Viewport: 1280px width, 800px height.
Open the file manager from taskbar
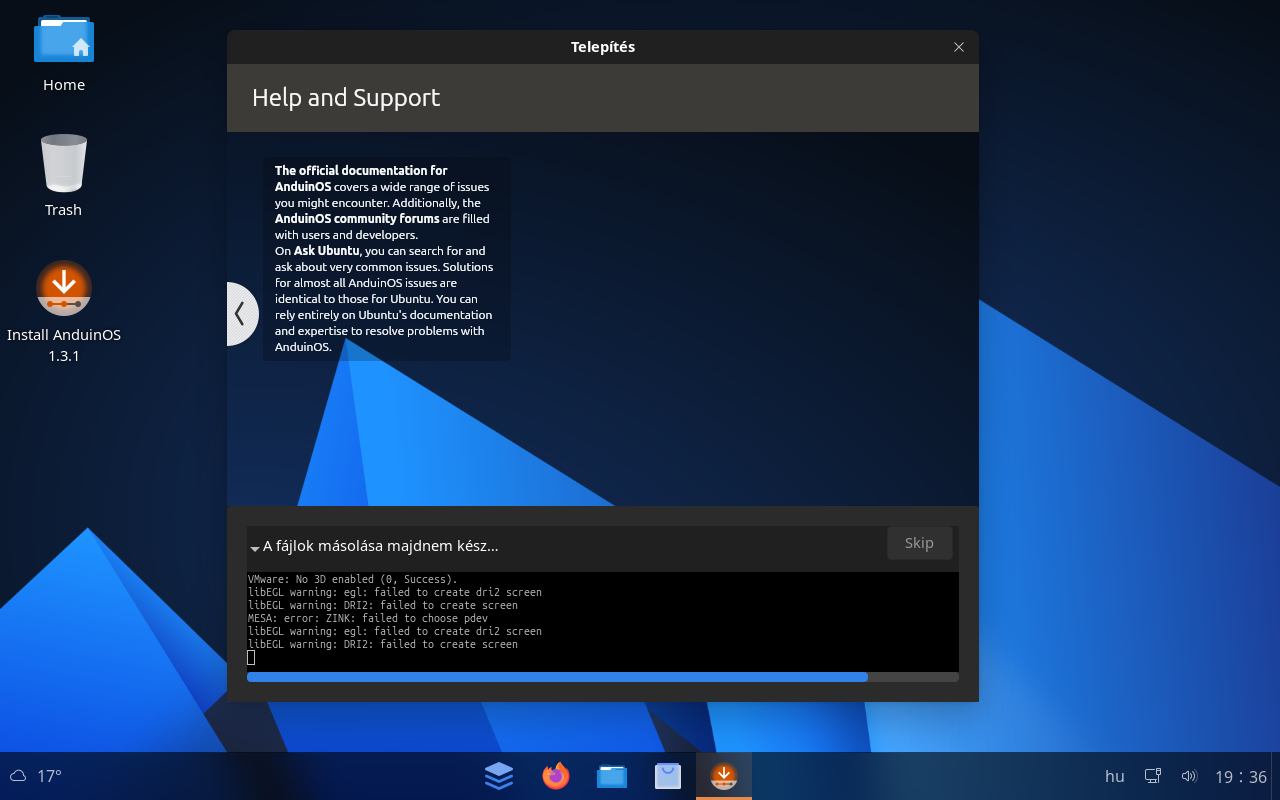[x=611, y=776]
